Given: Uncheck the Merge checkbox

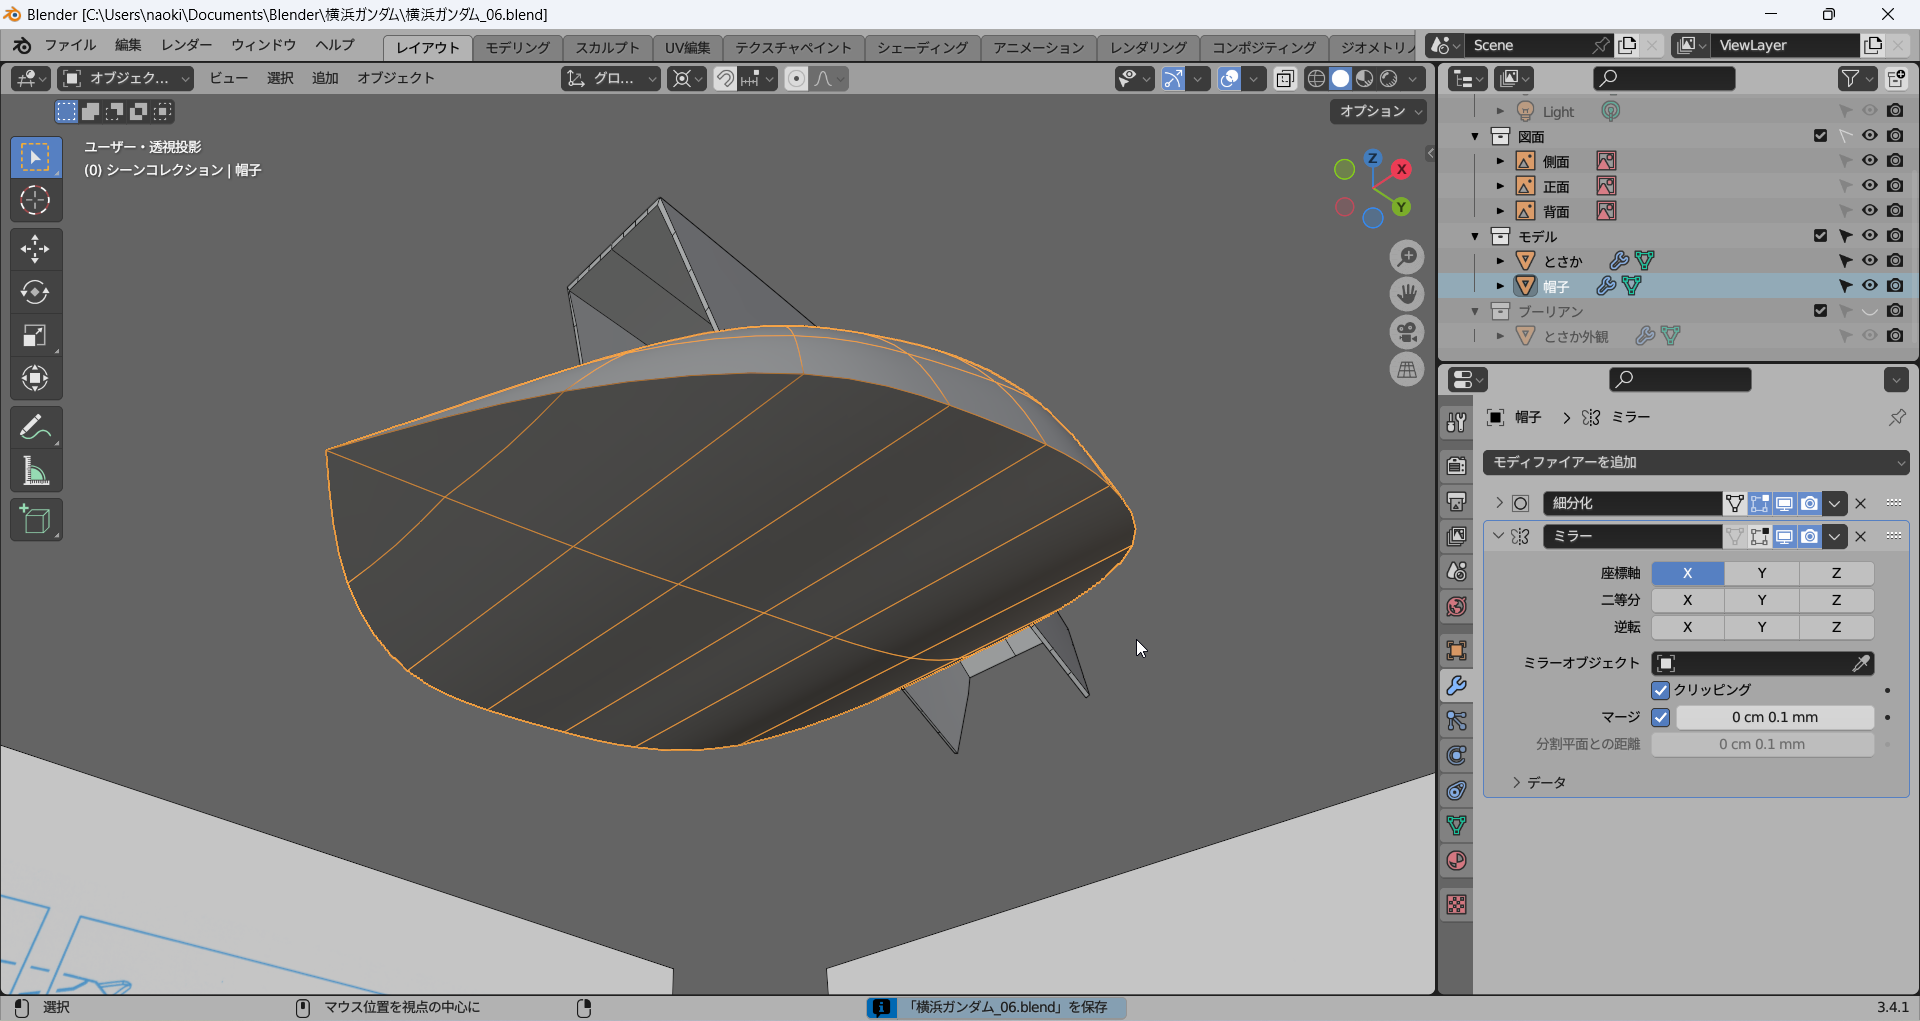Looking at the screenshot, I should tap(1661, 717).
